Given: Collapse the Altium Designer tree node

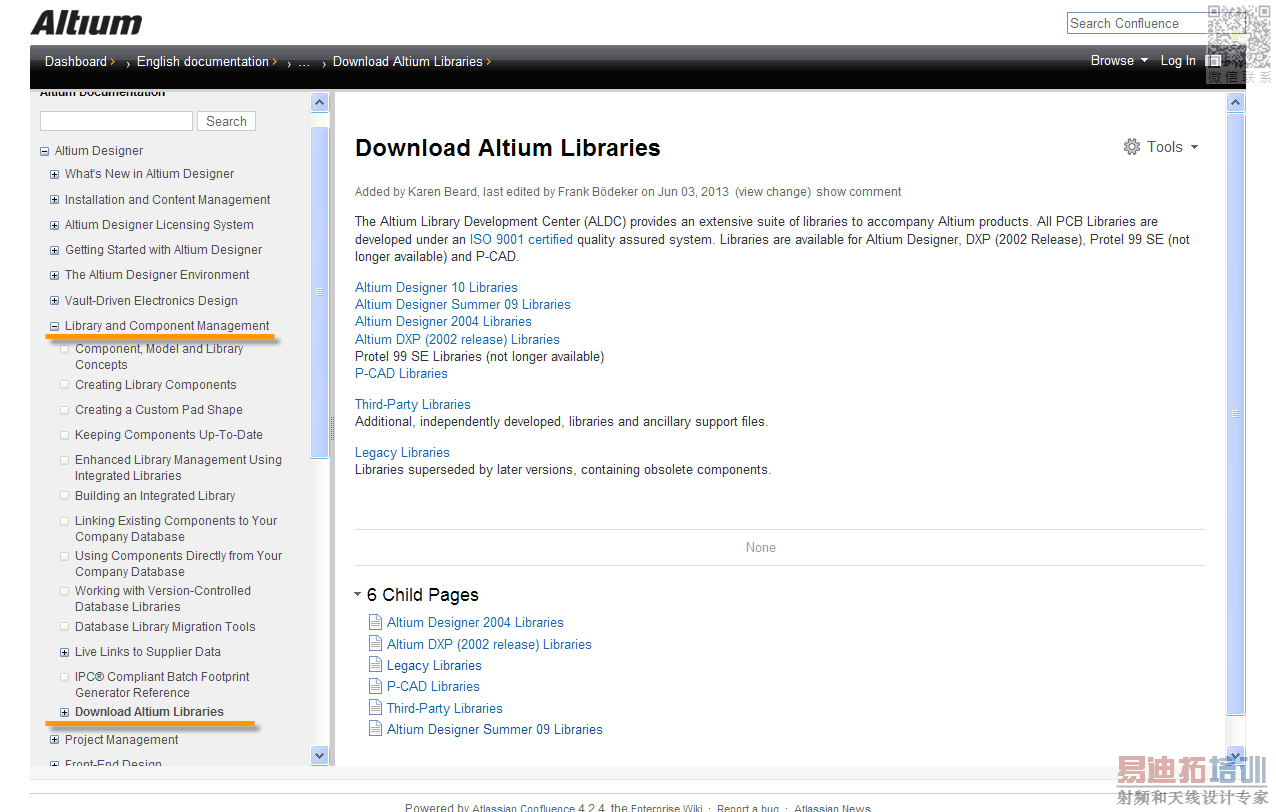Looking at the screenshot, I should pyautogui.click(x=44, y=152).
